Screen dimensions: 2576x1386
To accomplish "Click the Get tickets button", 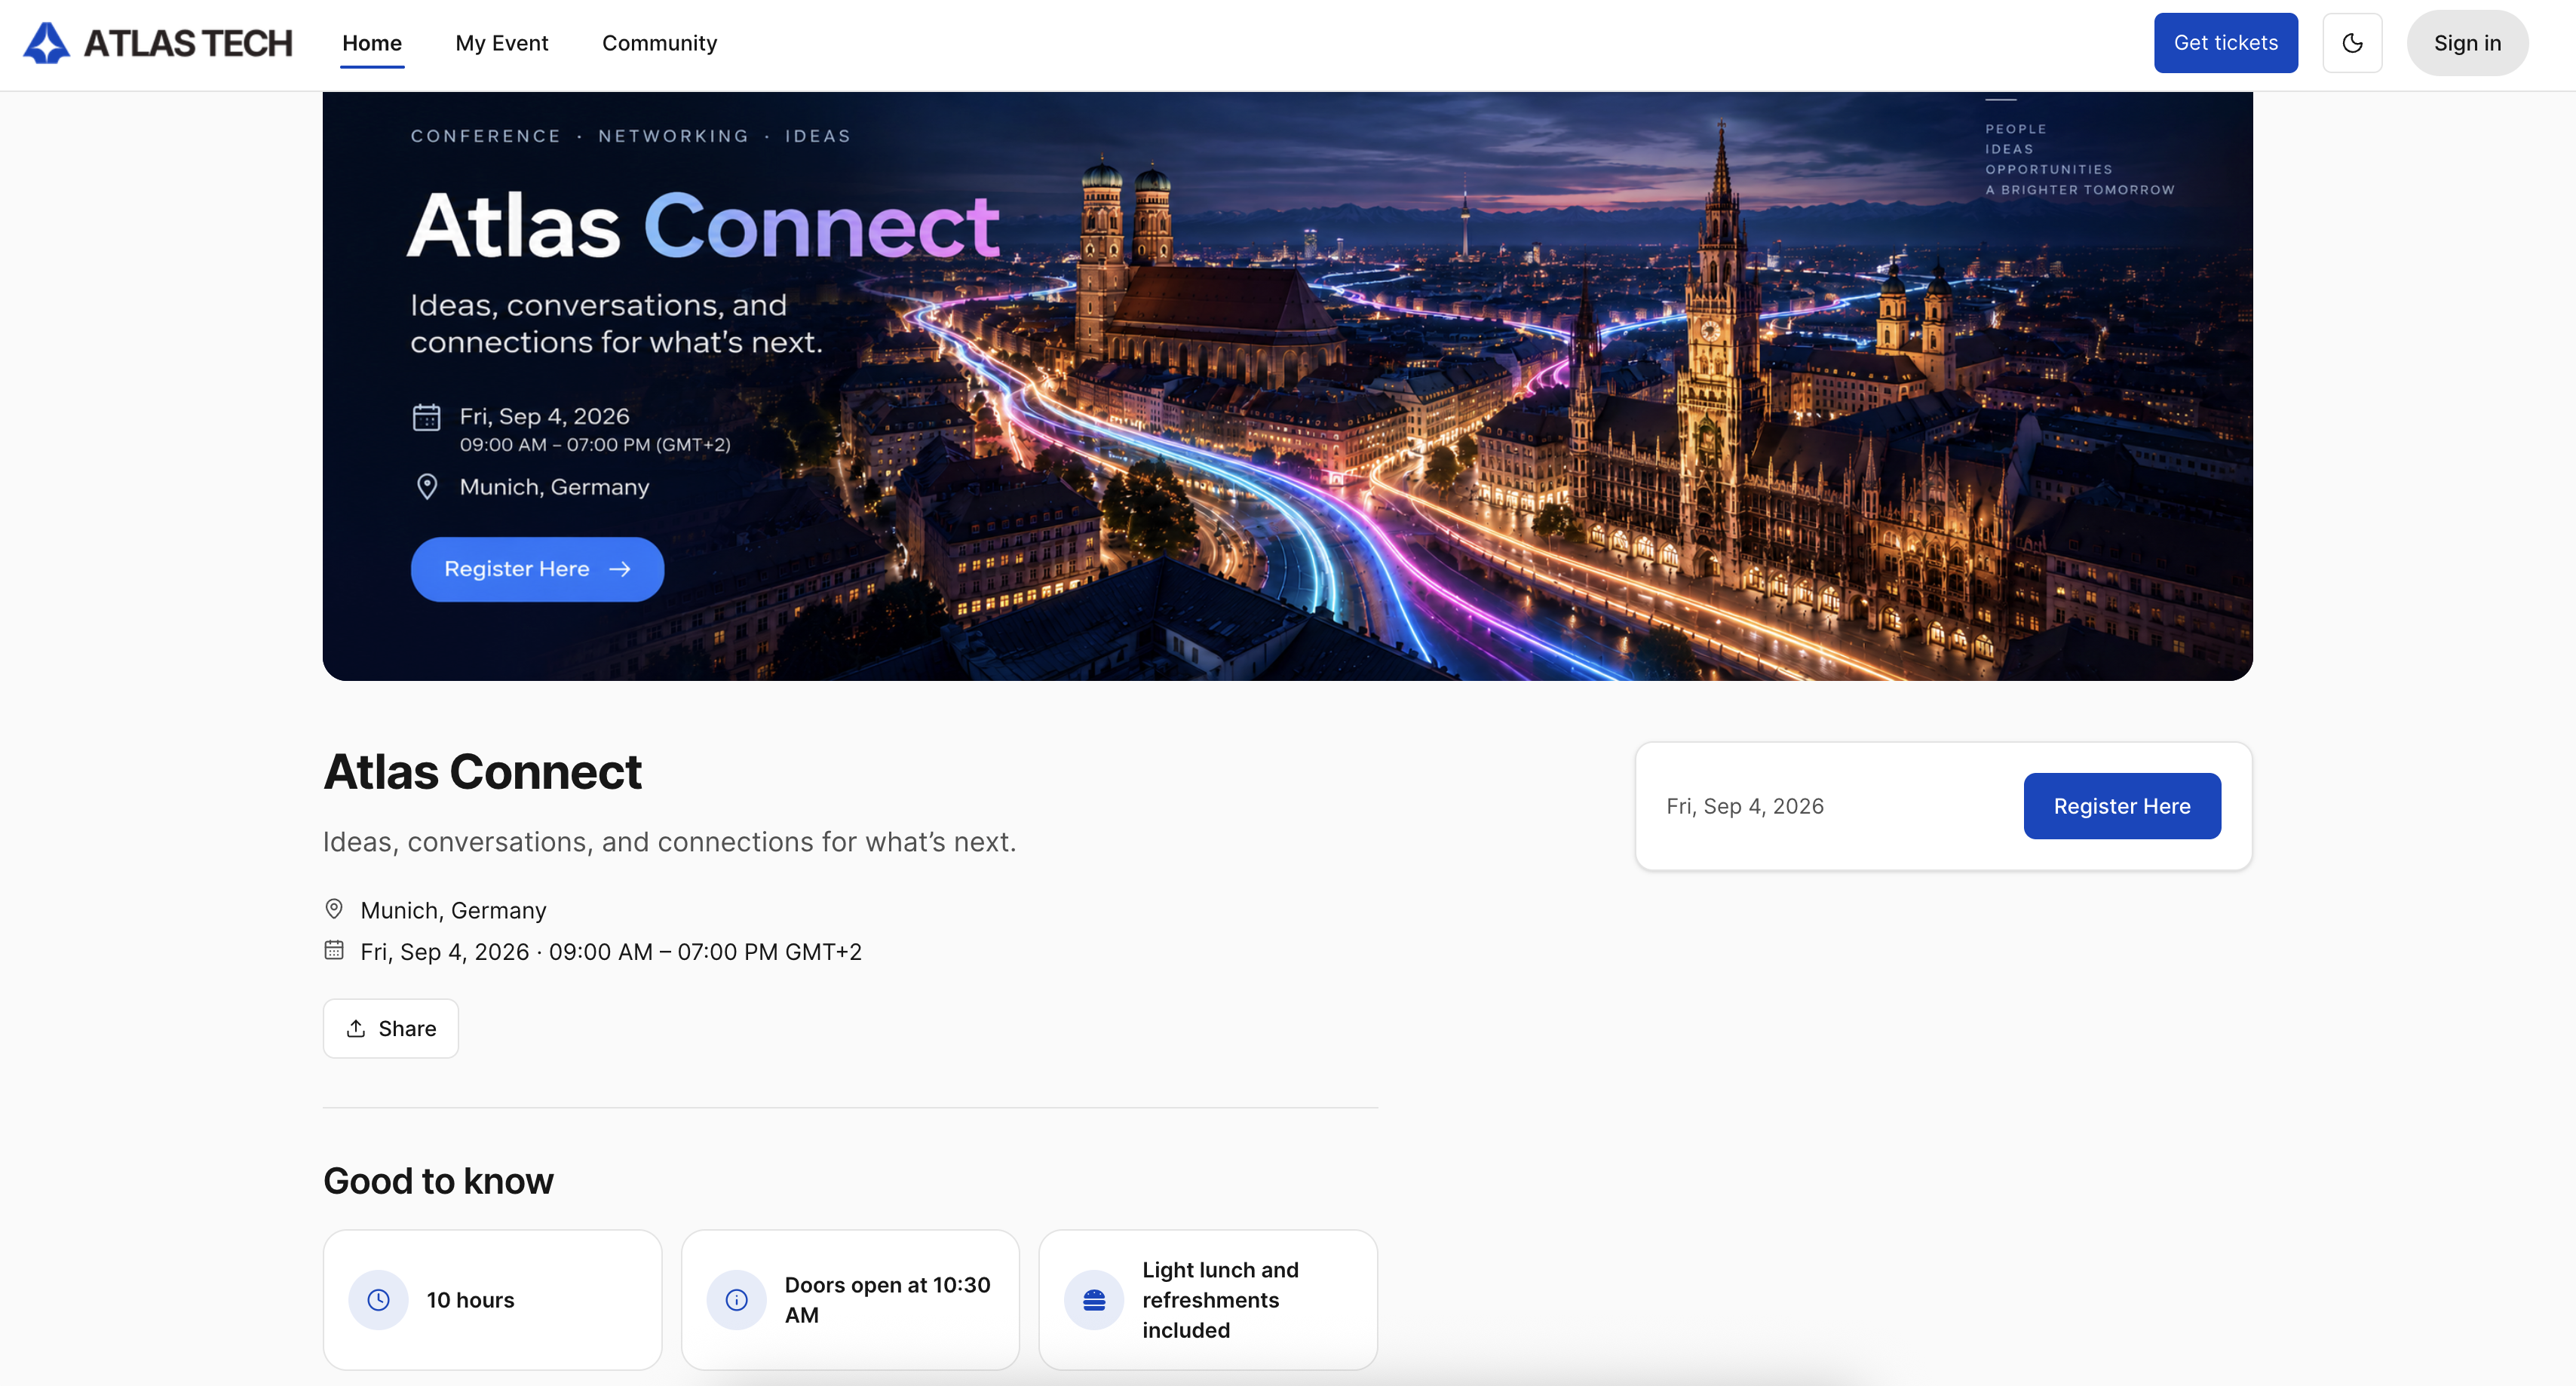I will pyautogui.click(x=2225, y=43).
